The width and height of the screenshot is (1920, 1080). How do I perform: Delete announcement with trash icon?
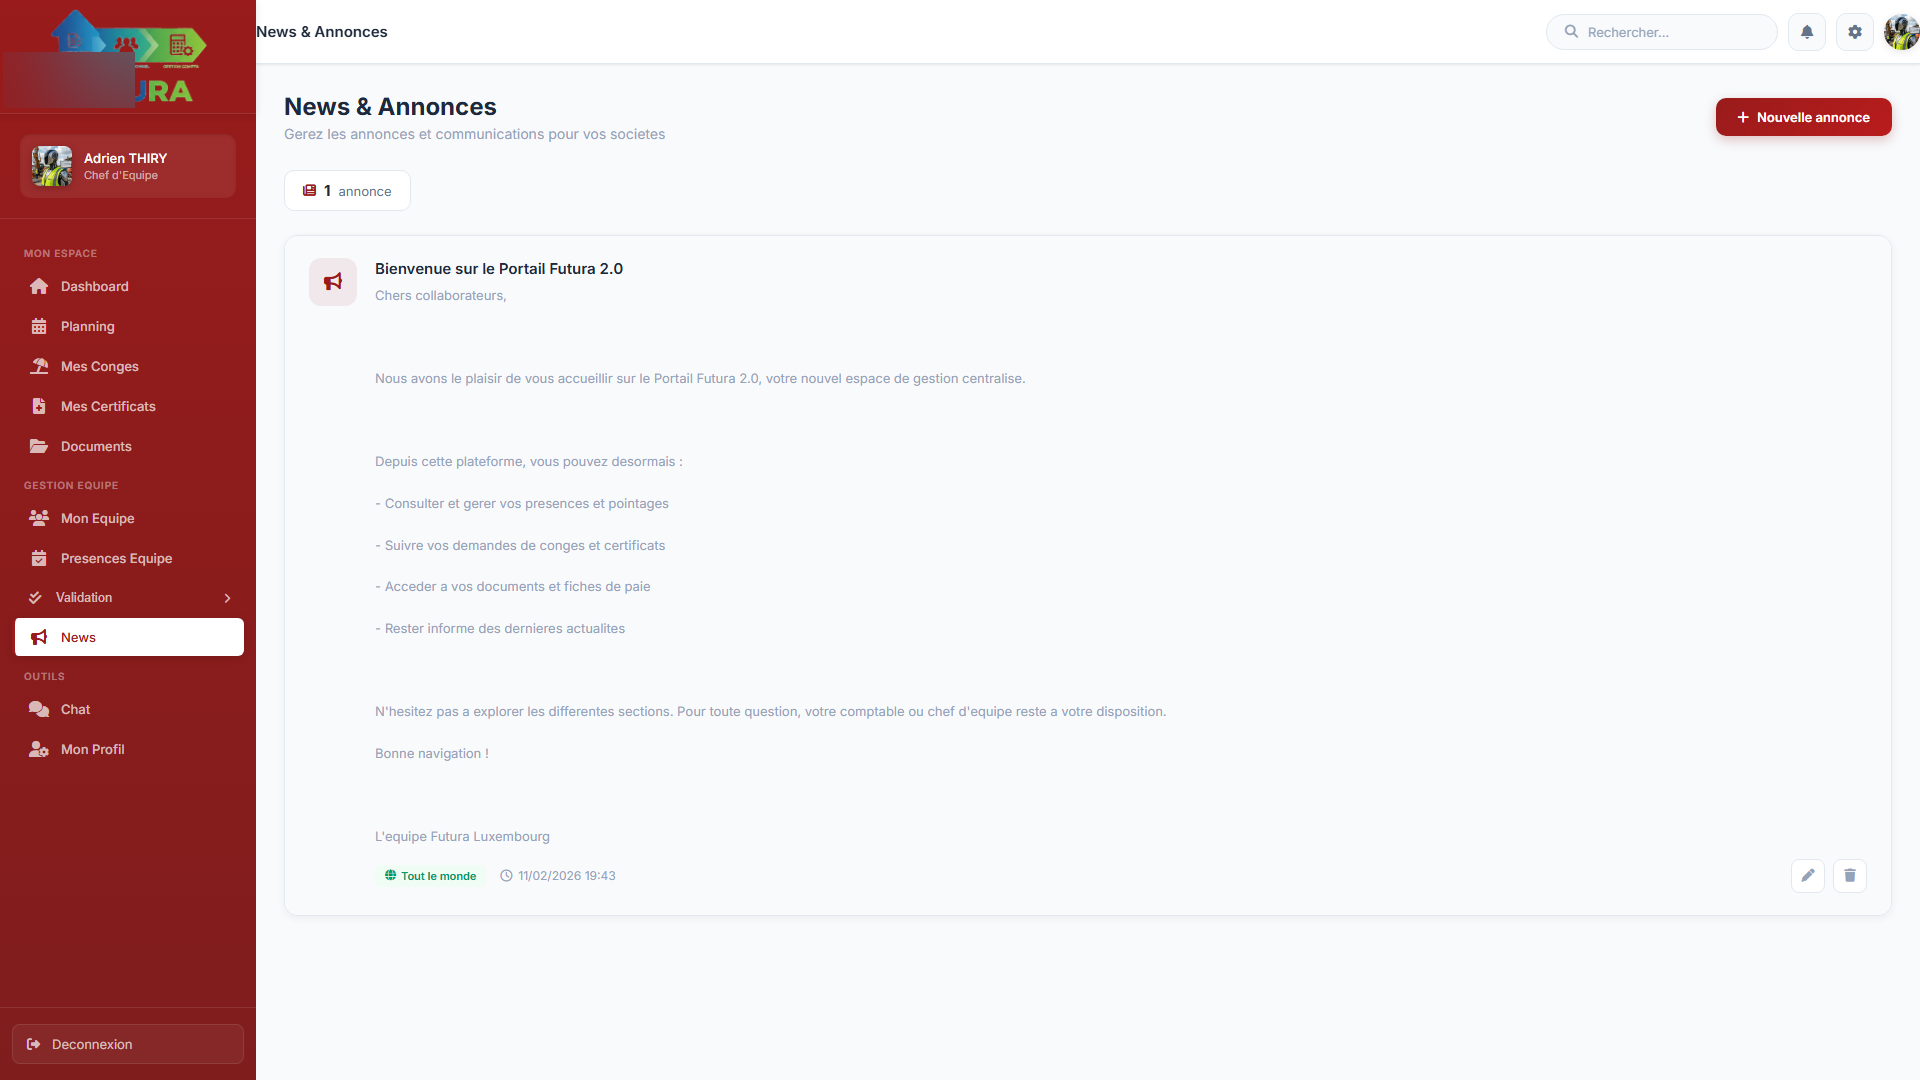coord(1849,876)
